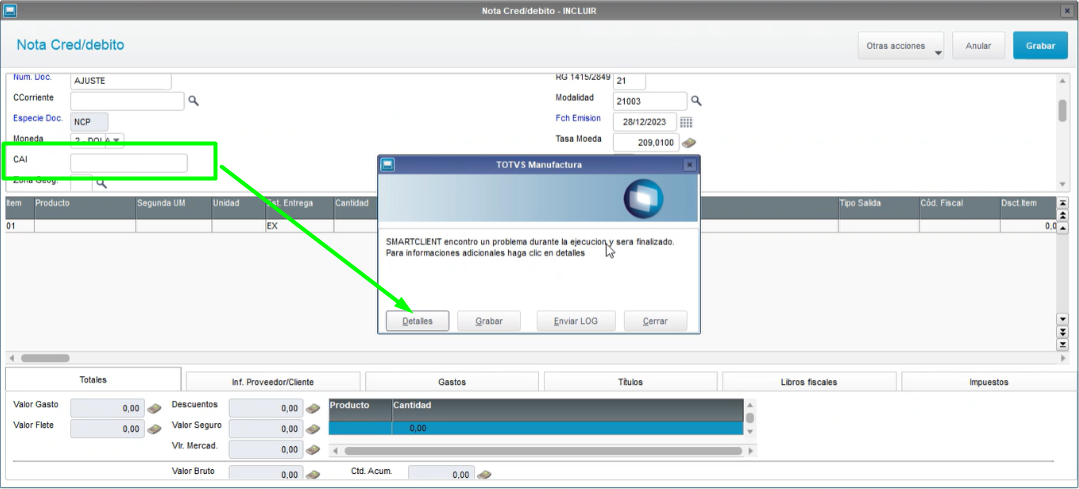The image size is (1079, 489).
Task: Open the CCorriente search magnifier icon
Action: [x=193, y=101]
